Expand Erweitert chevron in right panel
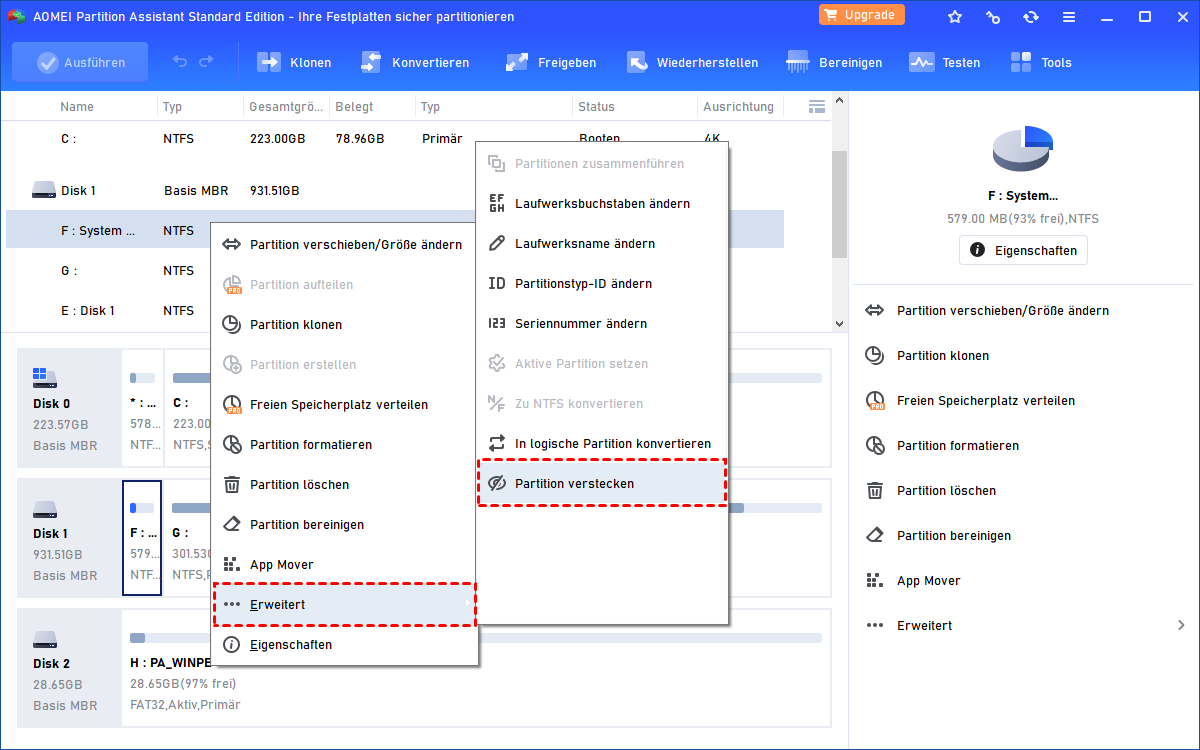 [1181, 625]
